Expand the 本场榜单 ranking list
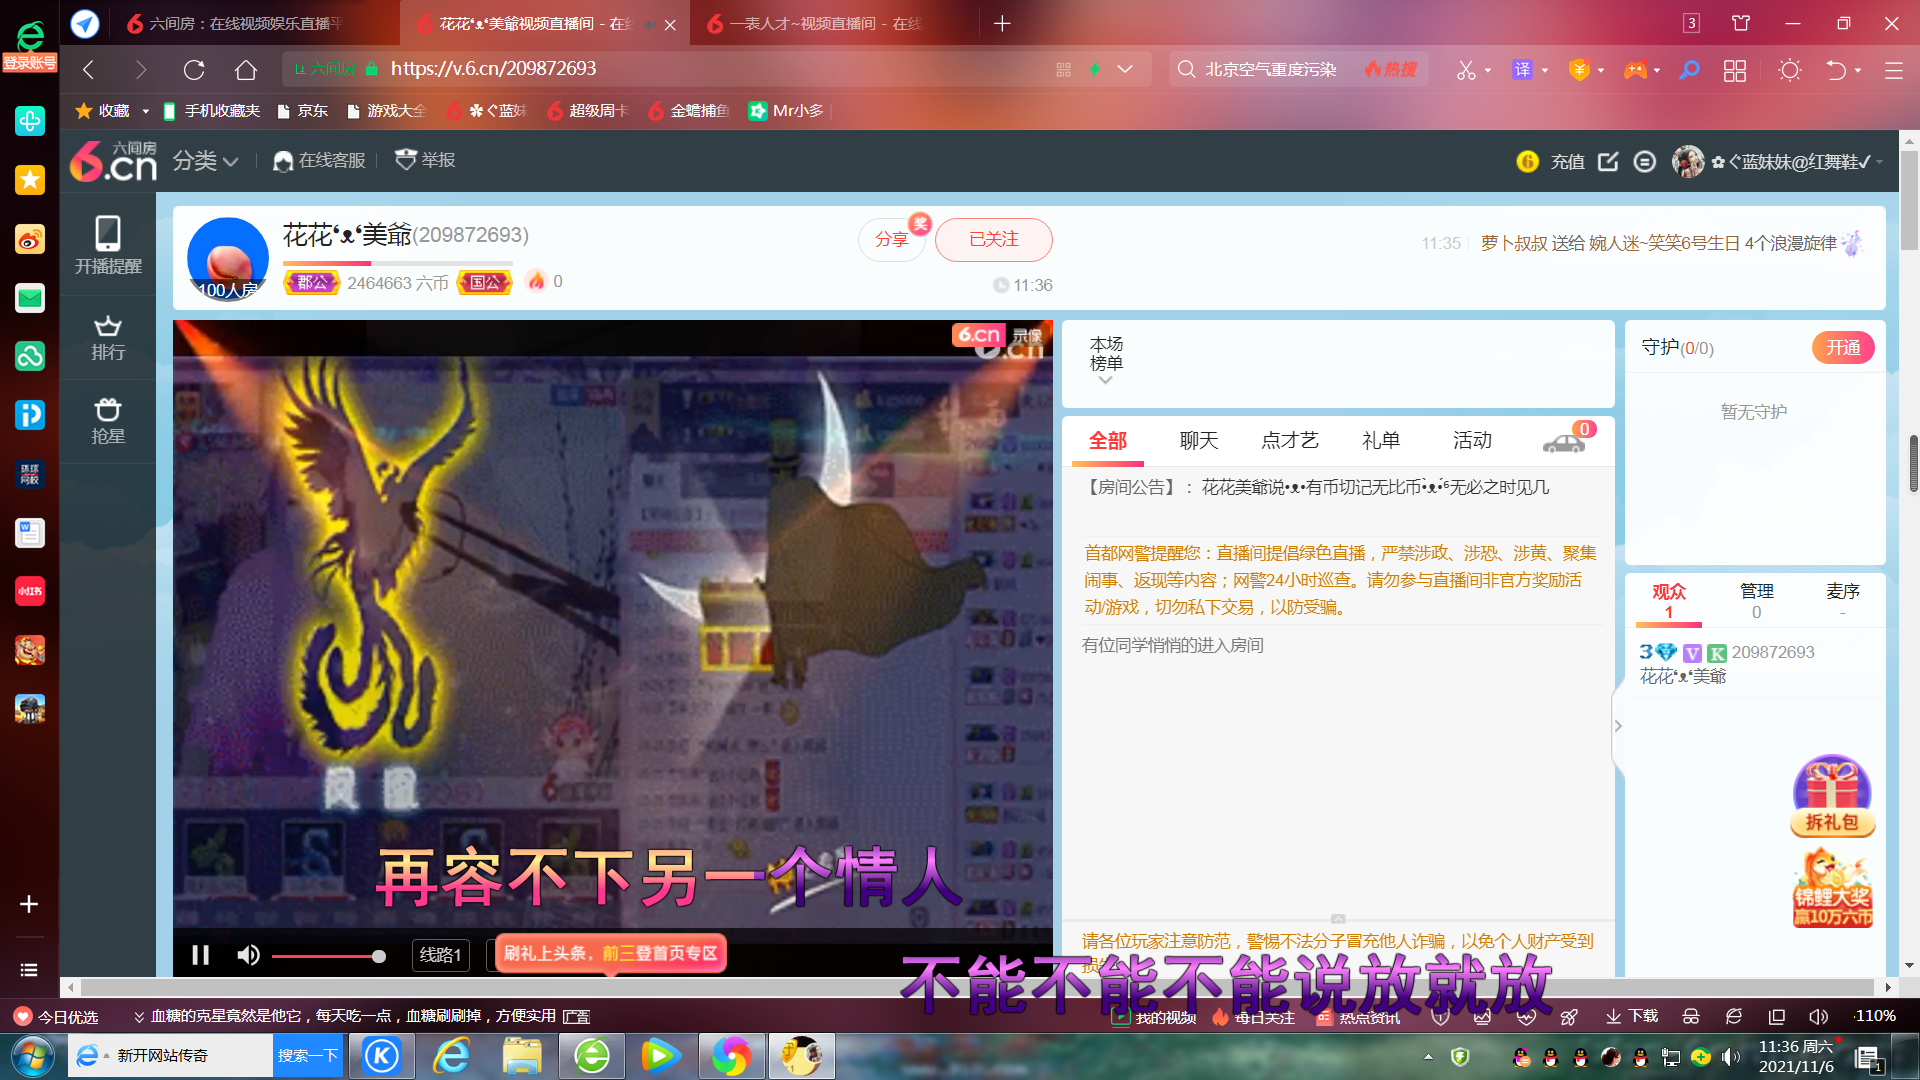Screen dimensions: 1920x1080 tap(1106, 361)
